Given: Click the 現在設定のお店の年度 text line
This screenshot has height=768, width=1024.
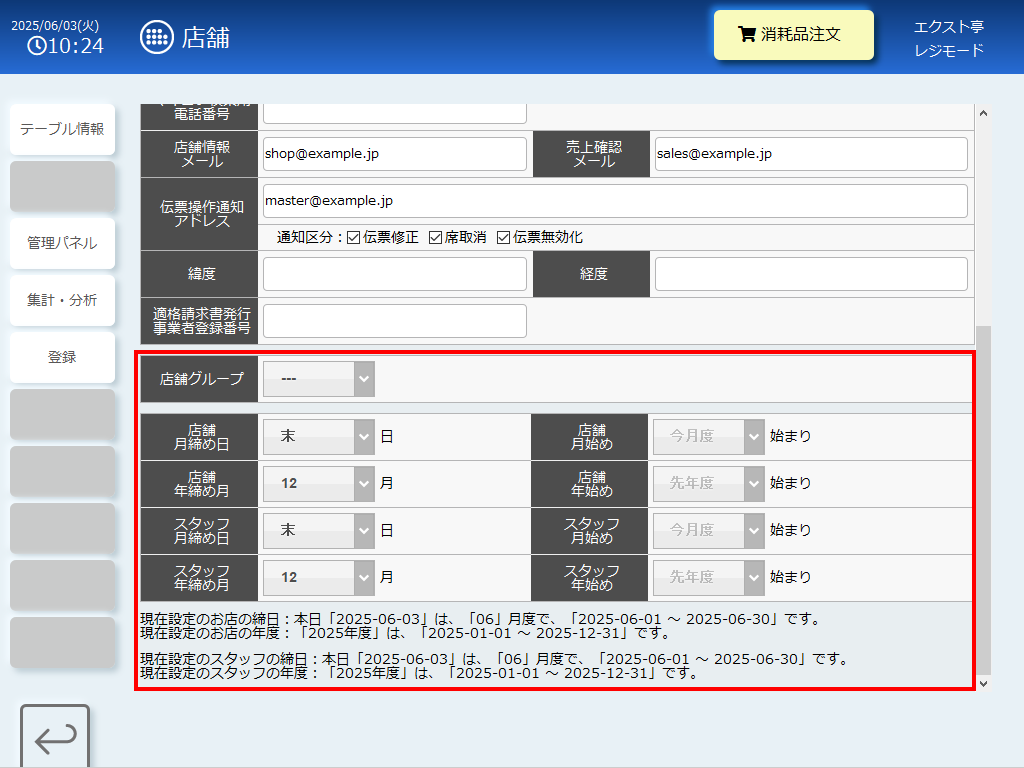Looking at the screenshot, I should (x=406, y=633).
